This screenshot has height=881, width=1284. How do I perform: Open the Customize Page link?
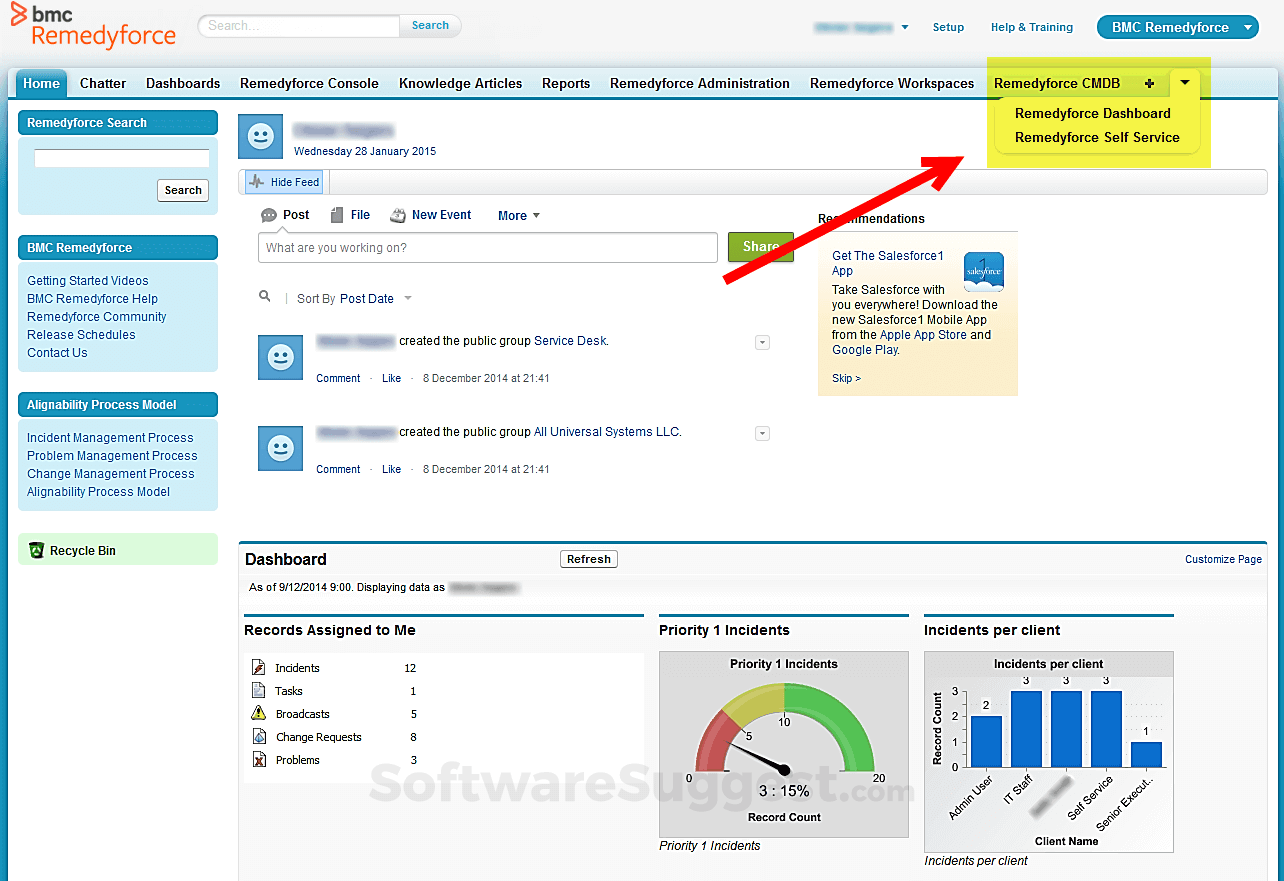pyautogui.click(x=1223, y=560)
